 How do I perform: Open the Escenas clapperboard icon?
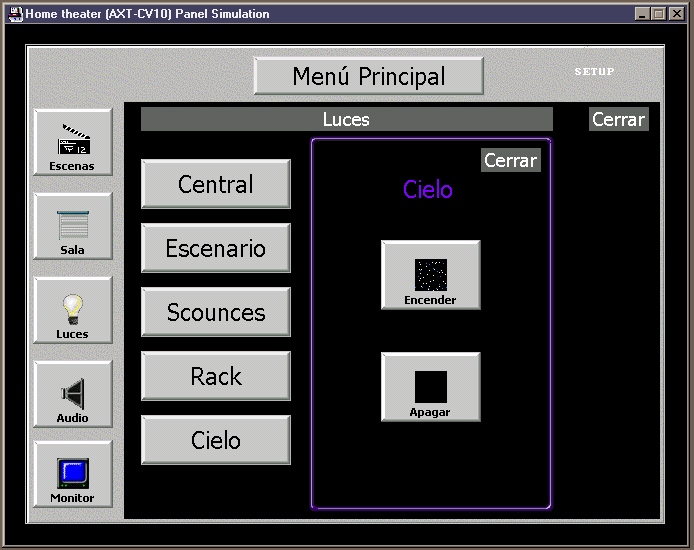click(73, 143)
